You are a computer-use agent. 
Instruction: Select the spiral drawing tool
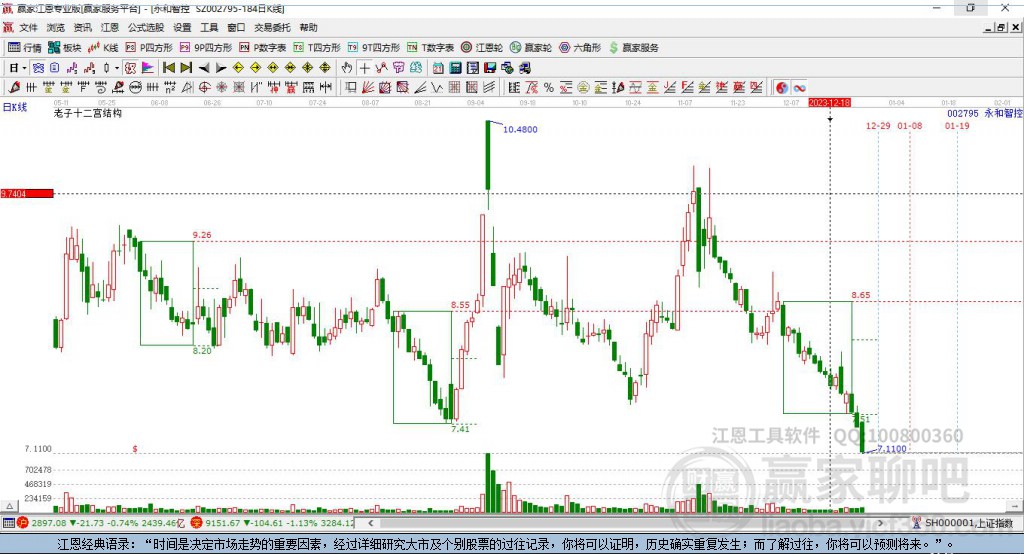click(x=101, y=87)
